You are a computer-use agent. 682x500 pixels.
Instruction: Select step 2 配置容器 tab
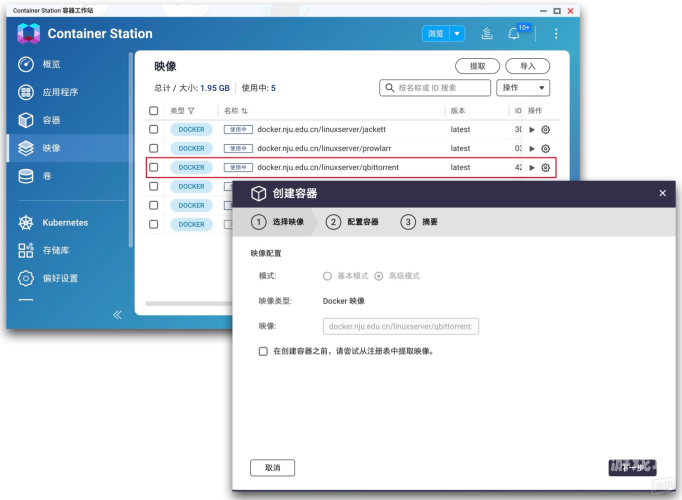352,222
